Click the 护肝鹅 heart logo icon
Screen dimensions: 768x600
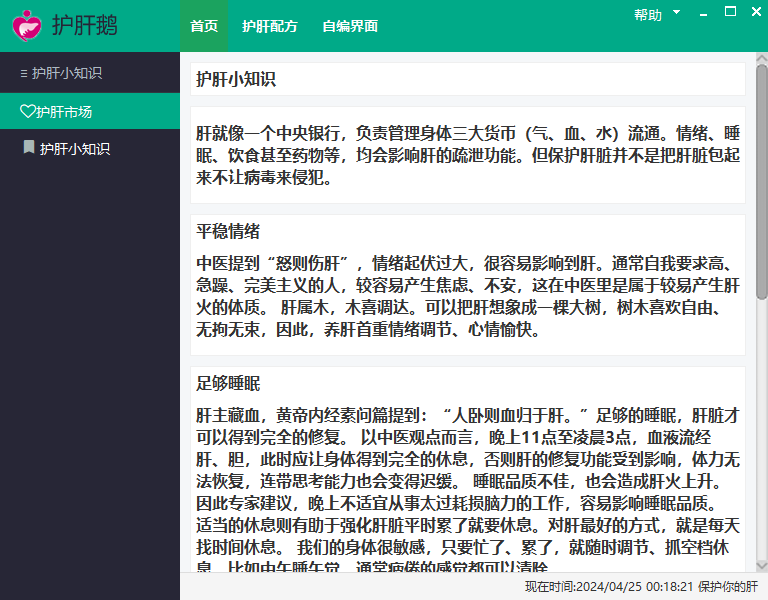27,25
